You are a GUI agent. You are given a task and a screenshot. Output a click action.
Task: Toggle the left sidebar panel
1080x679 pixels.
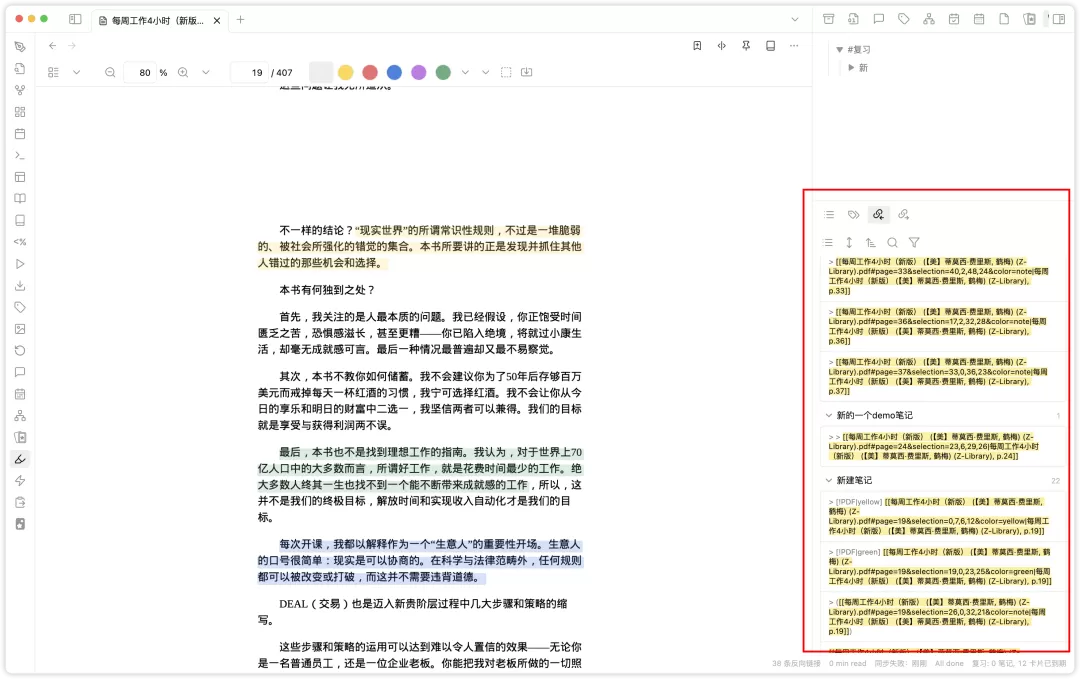click(75, 19)
